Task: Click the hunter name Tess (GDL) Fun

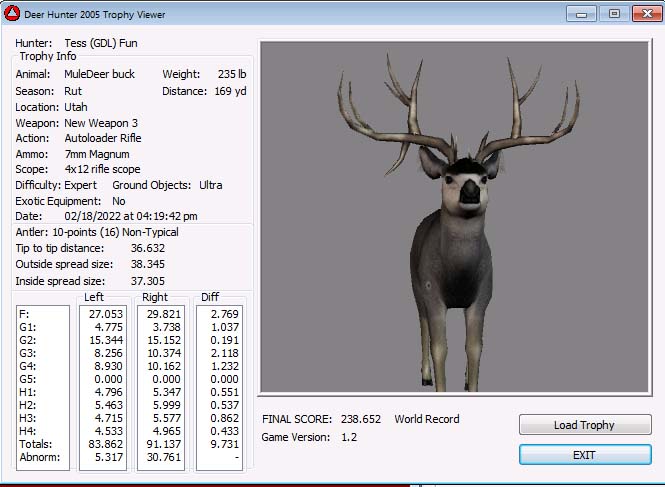Action: pyautogui.click(x=101, y=43)
